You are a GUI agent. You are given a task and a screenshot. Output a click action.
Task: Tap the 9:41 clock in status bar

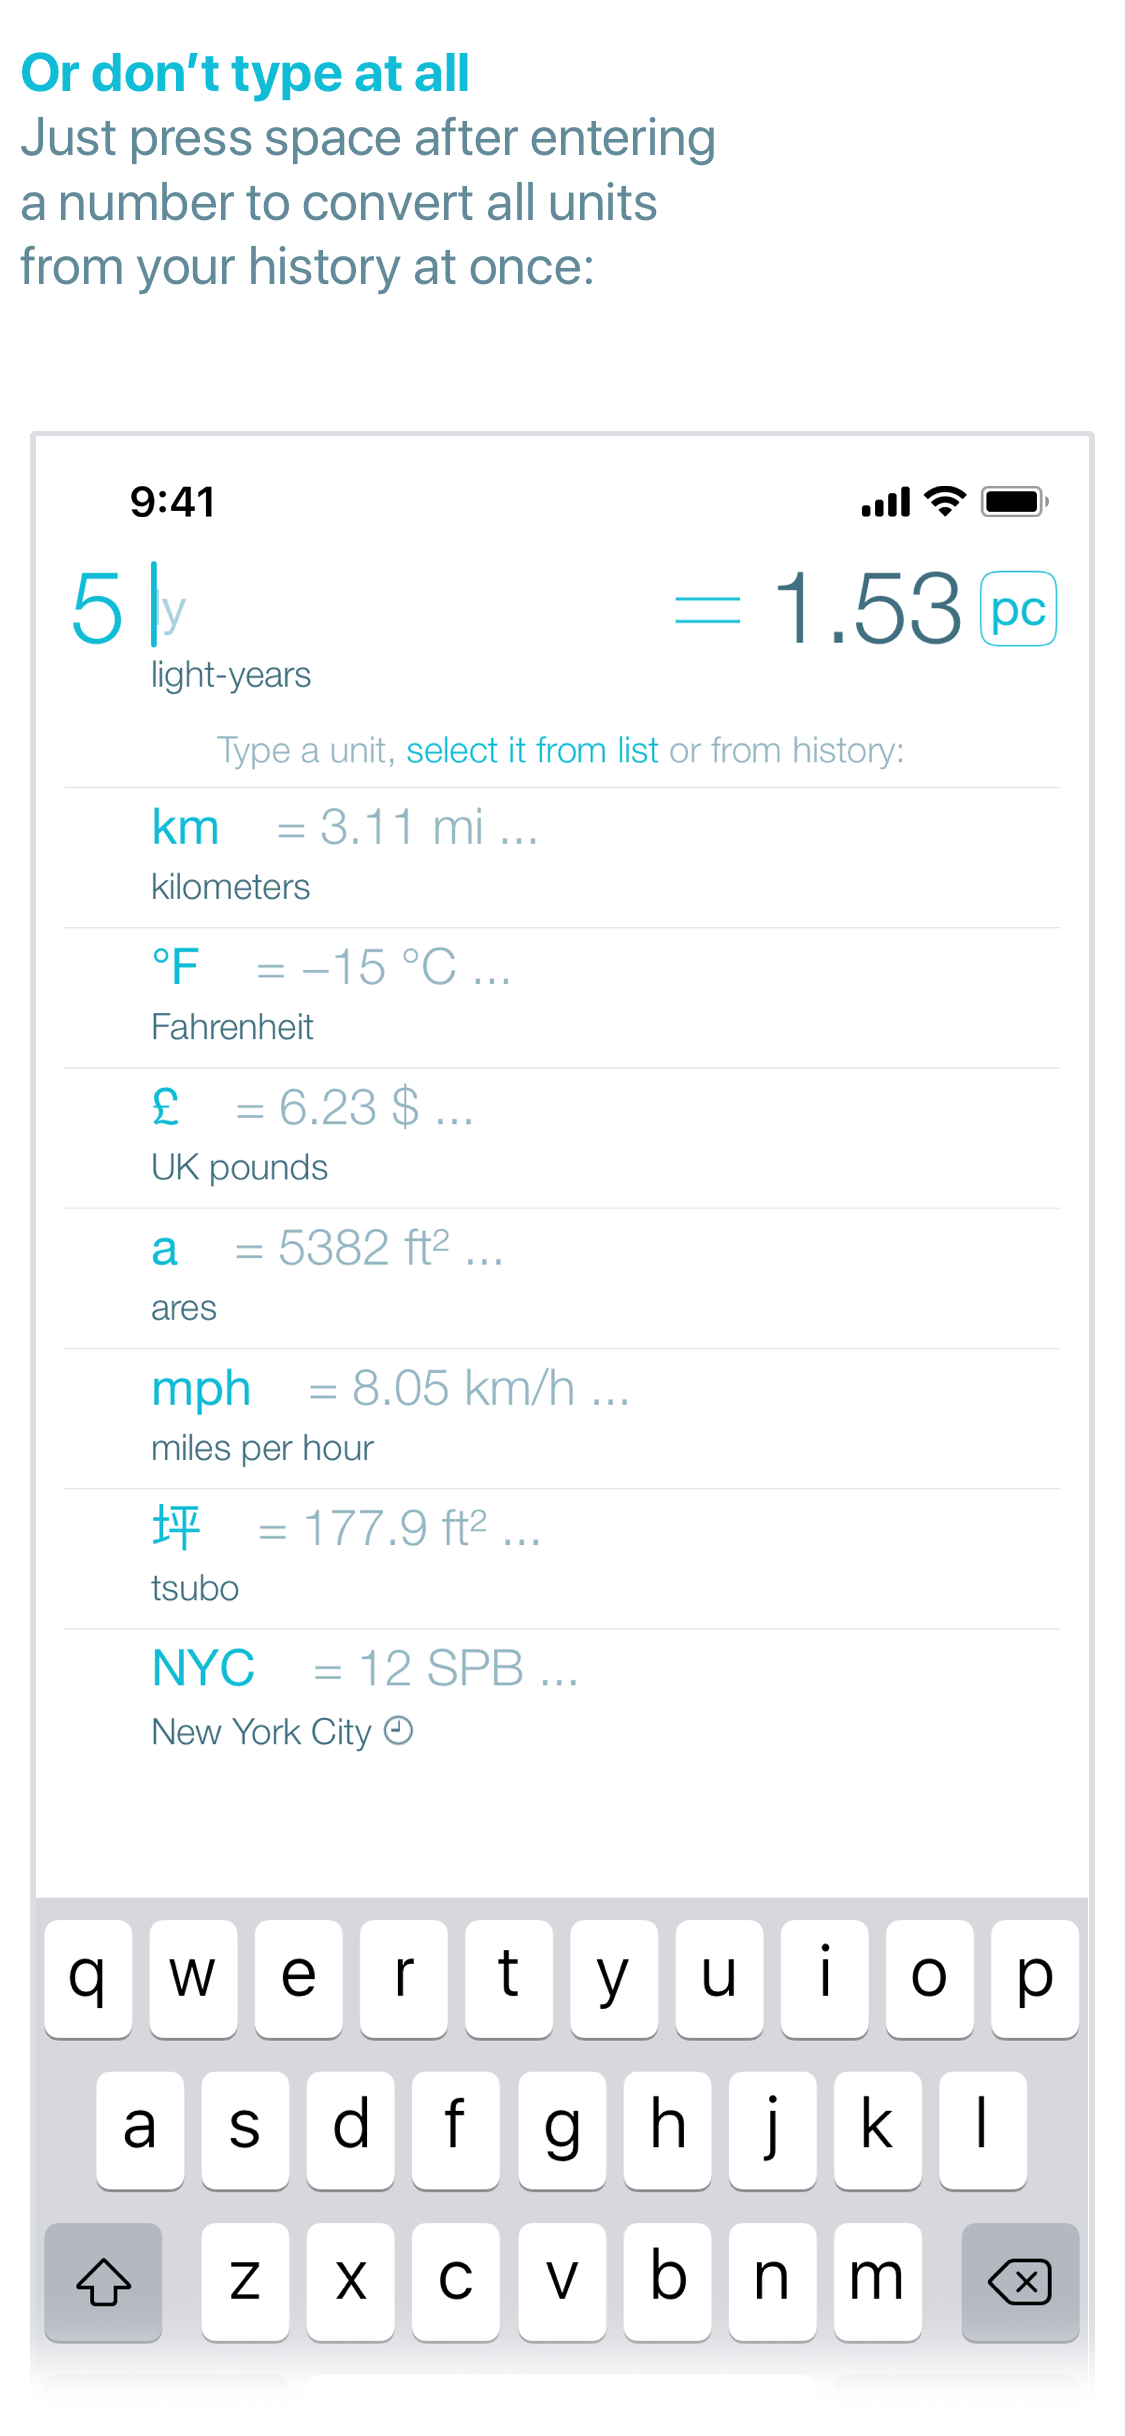click(173, 502)
